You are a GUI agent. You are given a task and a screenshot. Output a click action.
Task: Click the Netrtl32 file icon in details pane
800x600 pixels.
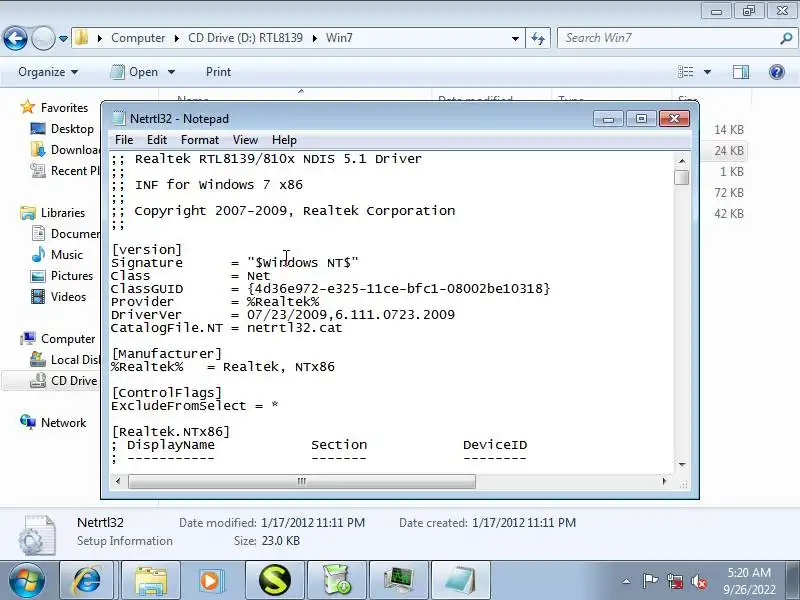pos(37,534)
